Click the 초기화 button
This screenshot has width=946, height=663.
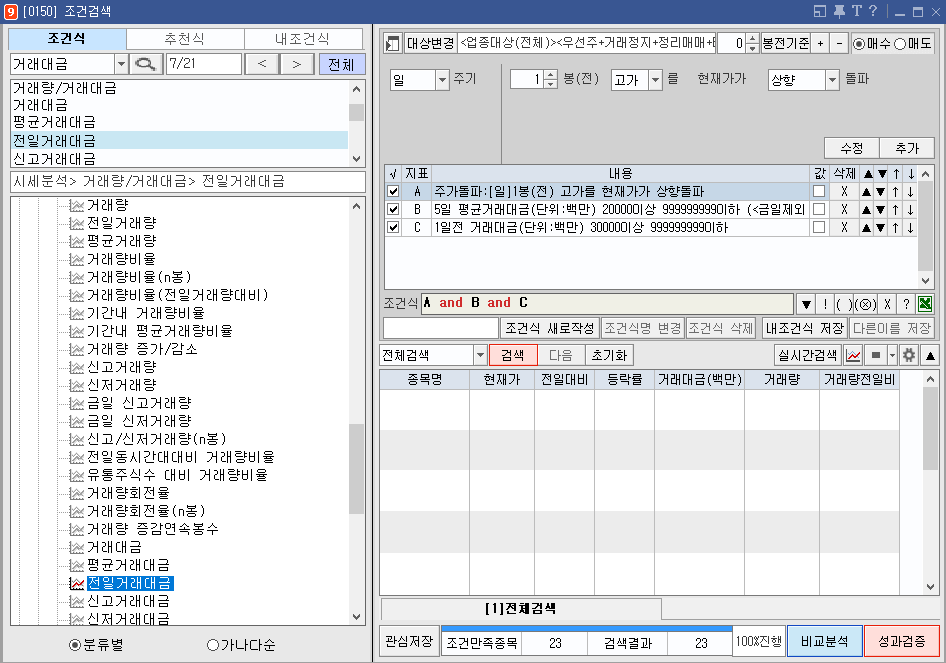[609, 355]
